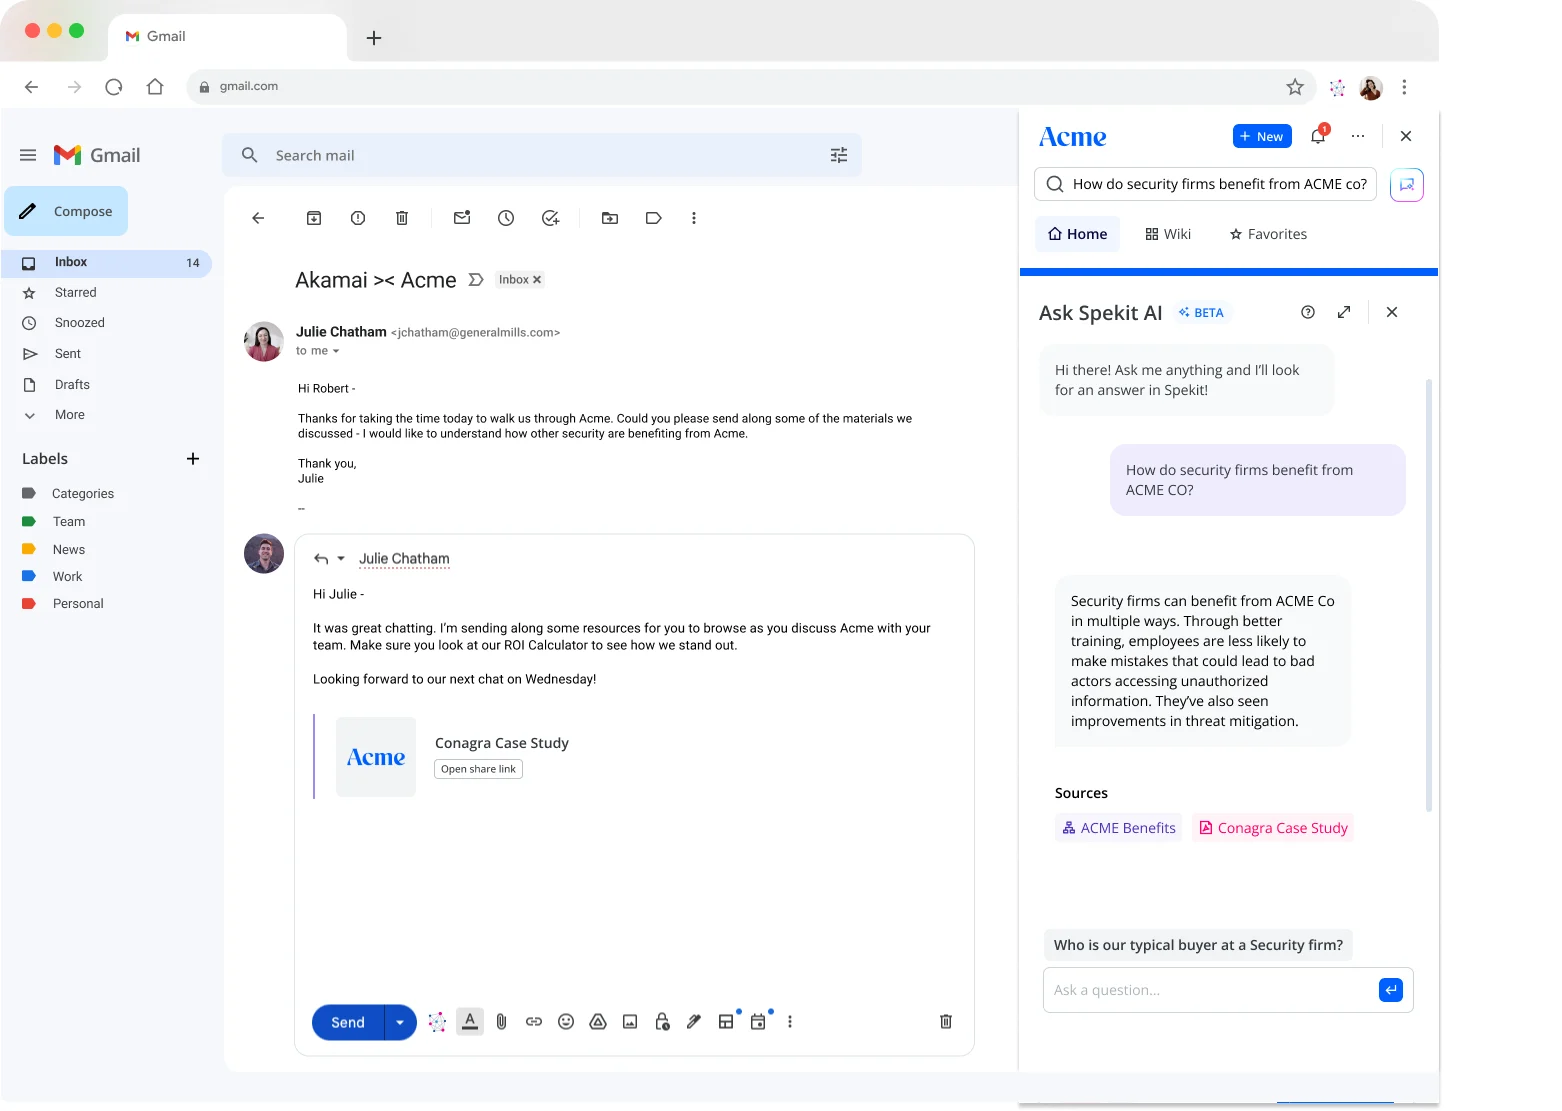The width and height of the screenshot is (1562, 1111).
Task: Expand More folders in sidebar
Action: tap(69, 415)
